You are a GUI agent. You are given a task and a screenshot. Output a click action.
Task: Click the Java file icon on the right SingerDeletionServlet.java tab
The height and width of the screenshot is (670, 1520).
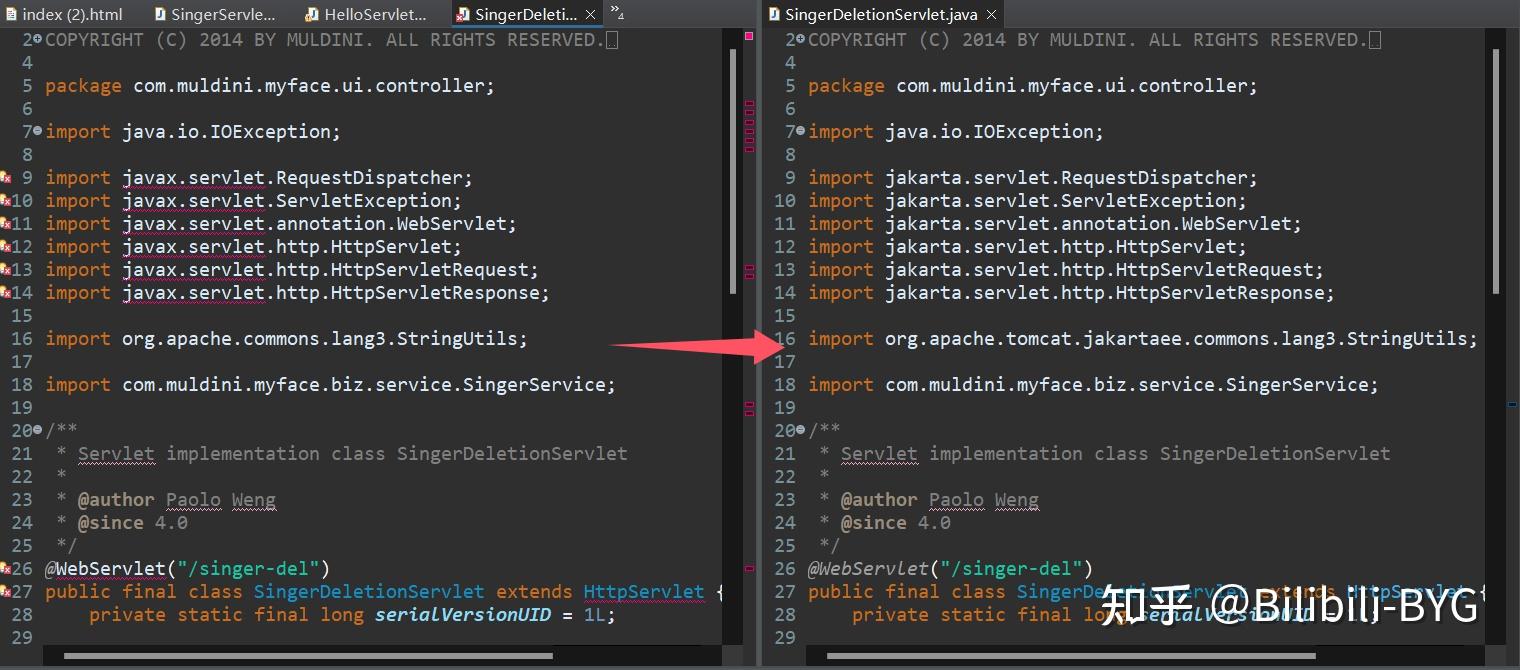773,14
